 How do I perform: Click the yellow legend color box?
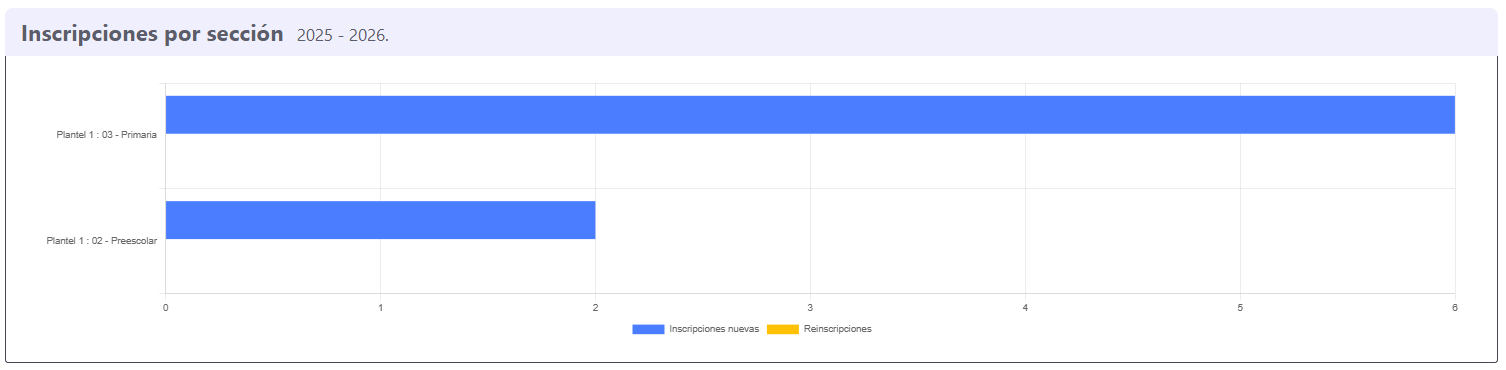point(783,330)
